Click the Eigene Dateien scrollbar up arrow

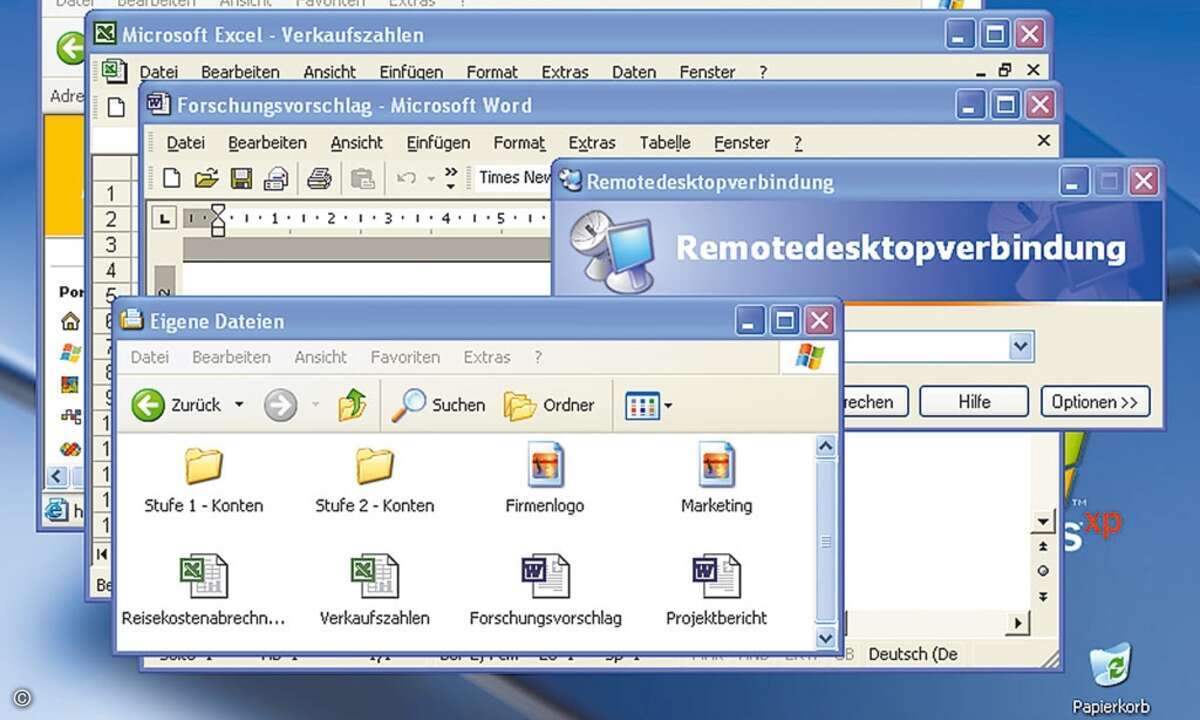(x=826, y=447)
